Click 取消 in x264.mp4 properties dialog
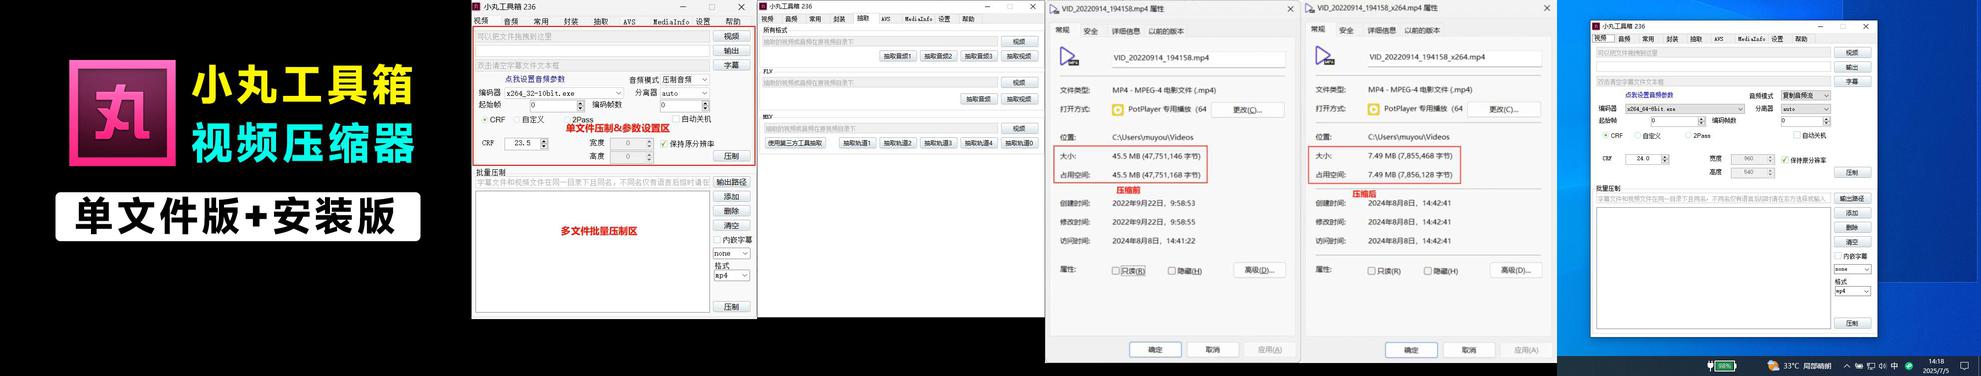Image resolution: width=1981 pixels, height=376 pixels. point(1468,350)
